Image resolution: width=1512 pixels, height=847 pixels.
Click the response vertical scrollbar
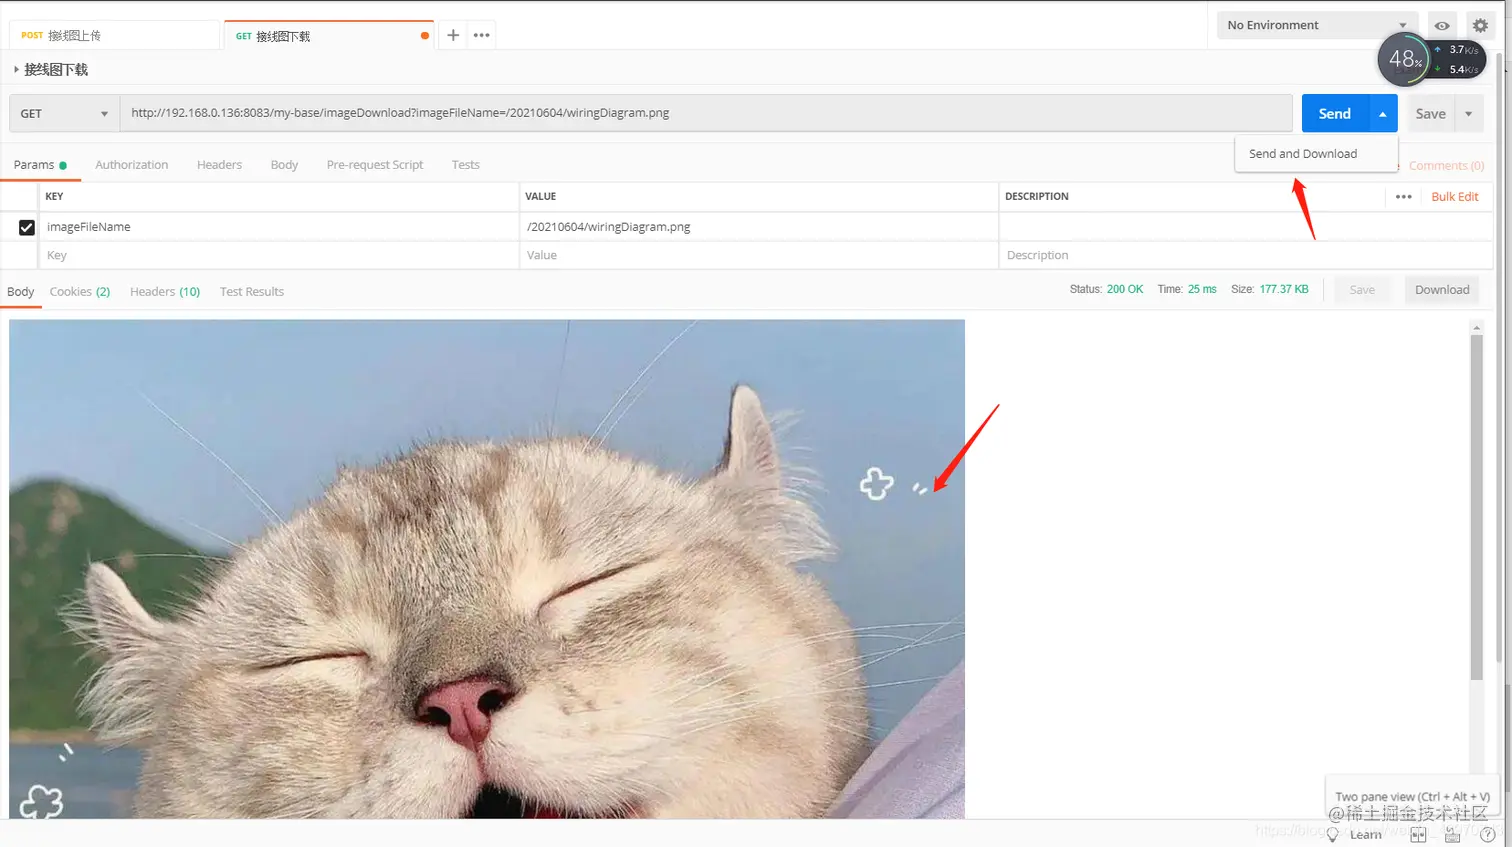[x=1476, y=507]
